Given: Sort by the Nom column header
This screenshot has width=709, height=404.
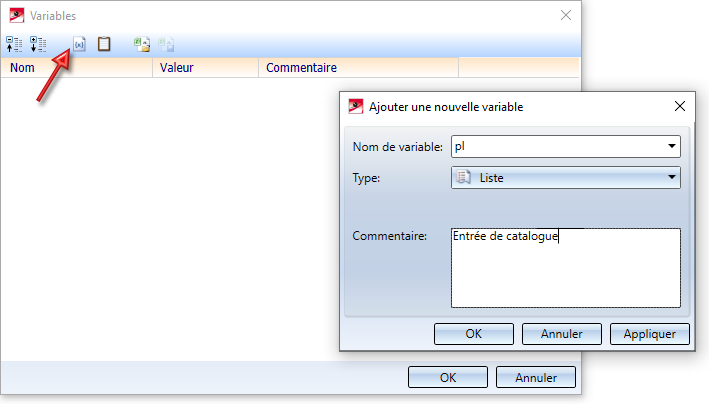Looking at the screenshot, I should point(78,68).
